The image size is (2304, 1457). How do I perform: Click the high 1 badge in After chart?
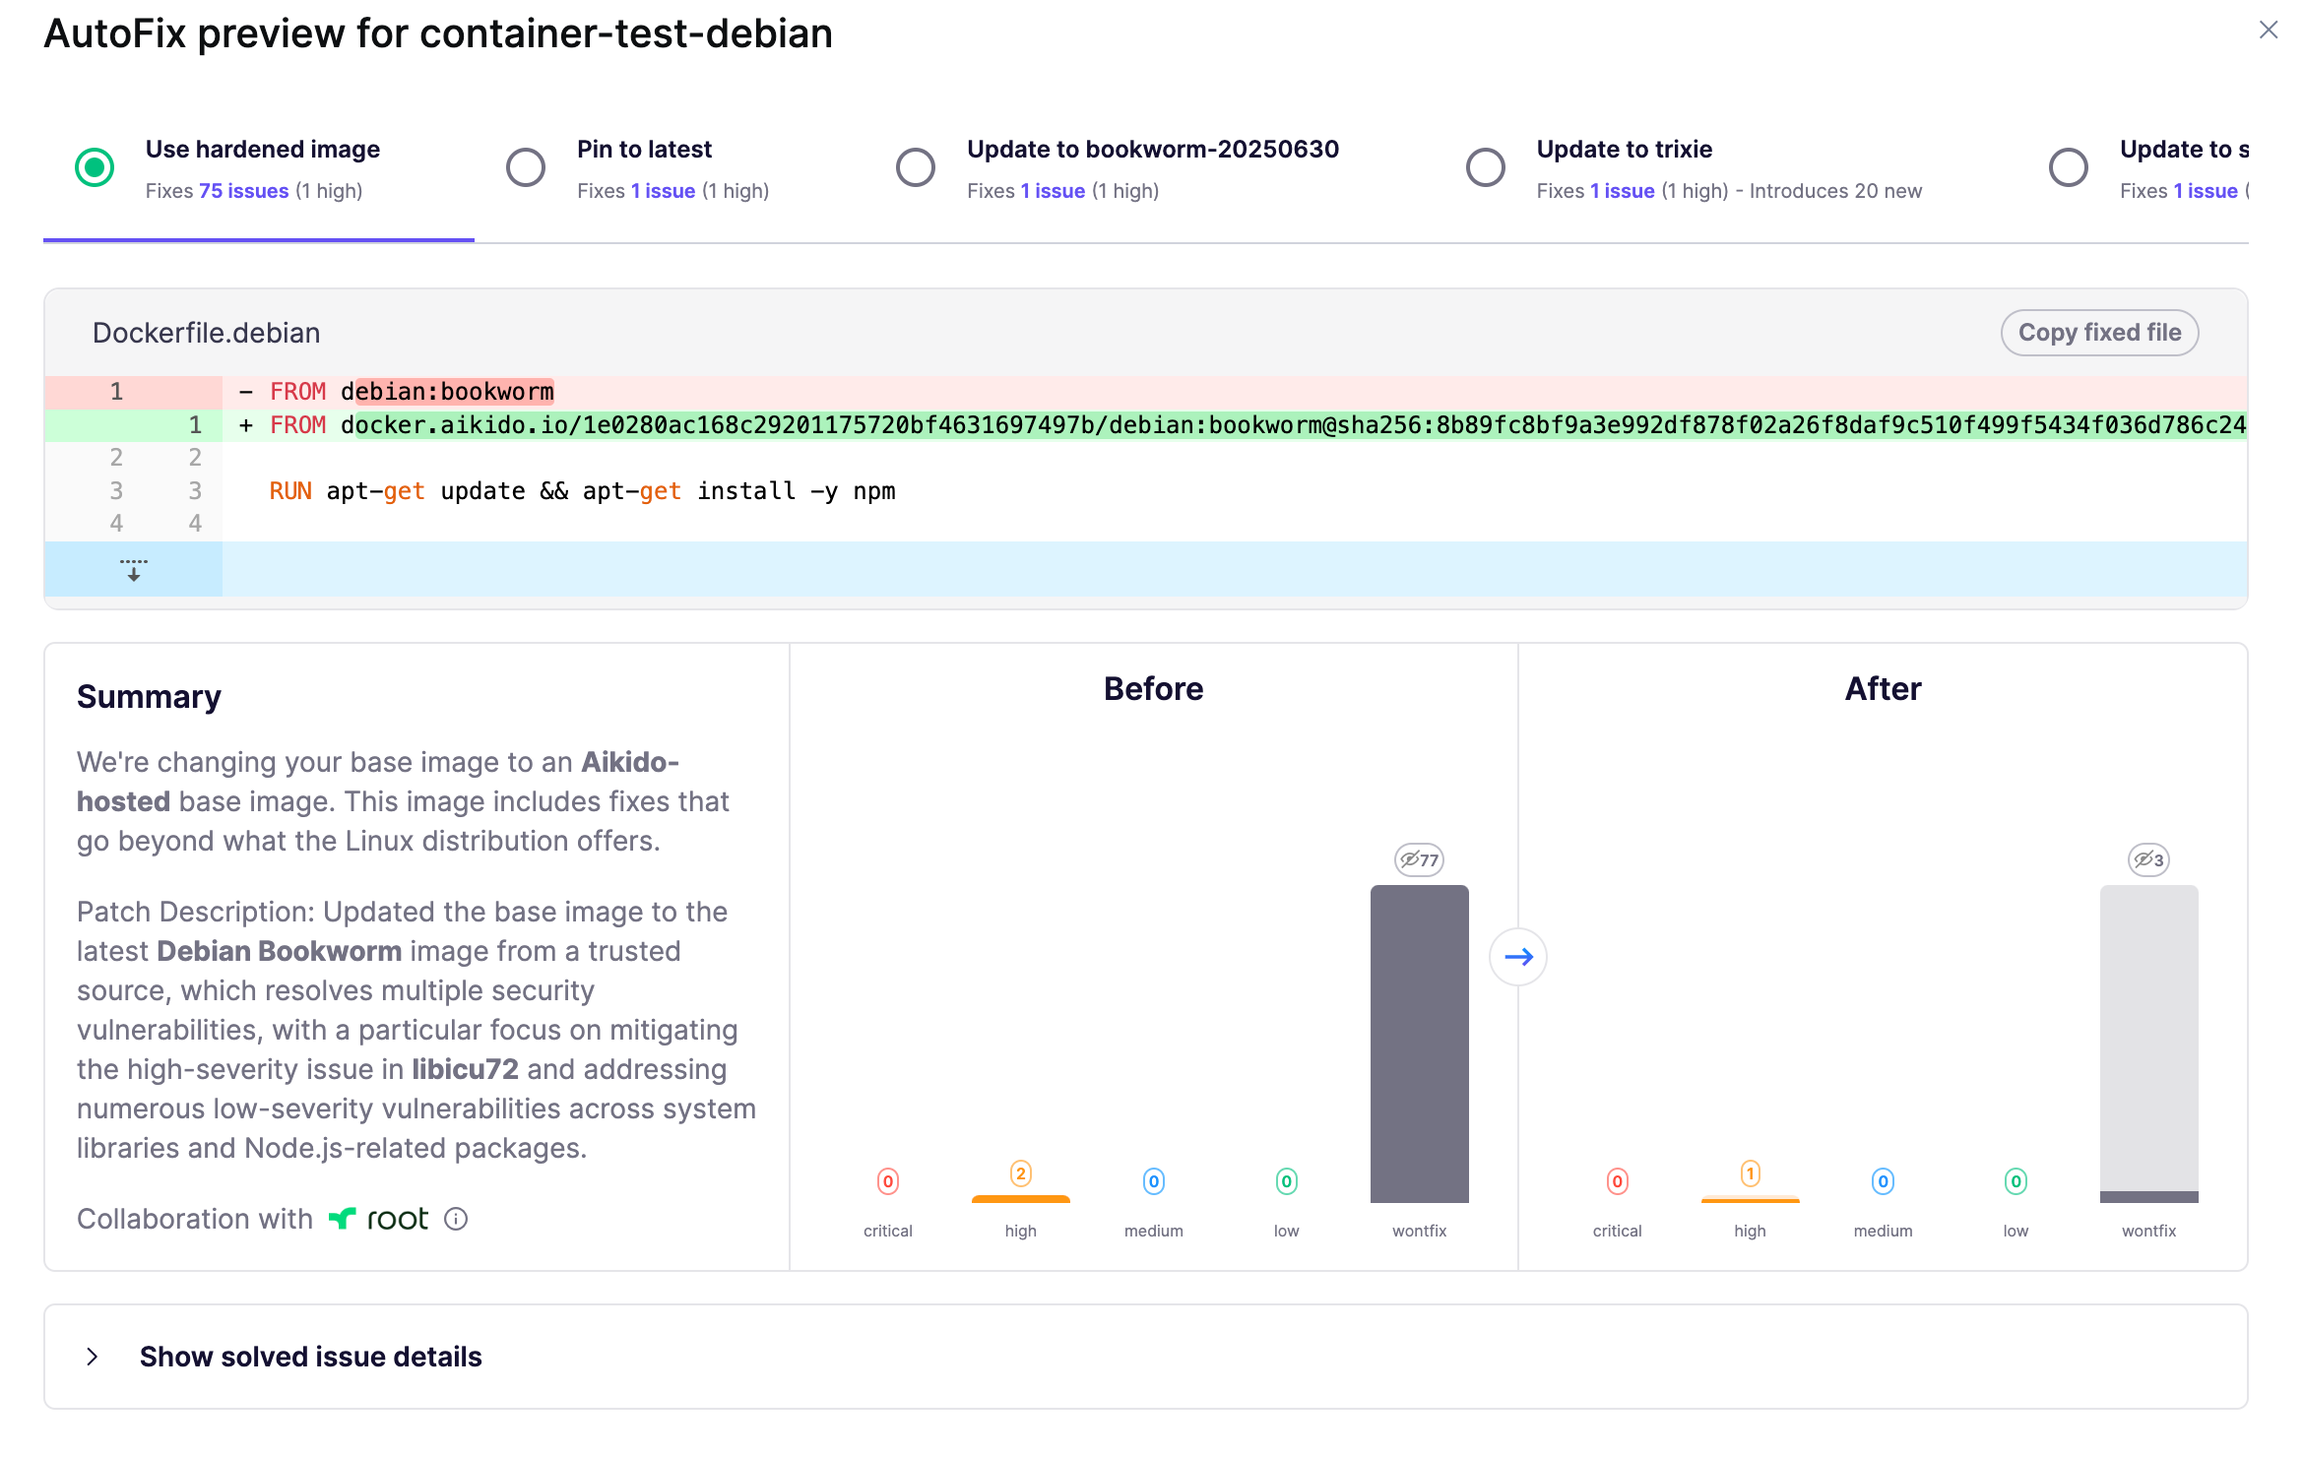point(1750,1173)
